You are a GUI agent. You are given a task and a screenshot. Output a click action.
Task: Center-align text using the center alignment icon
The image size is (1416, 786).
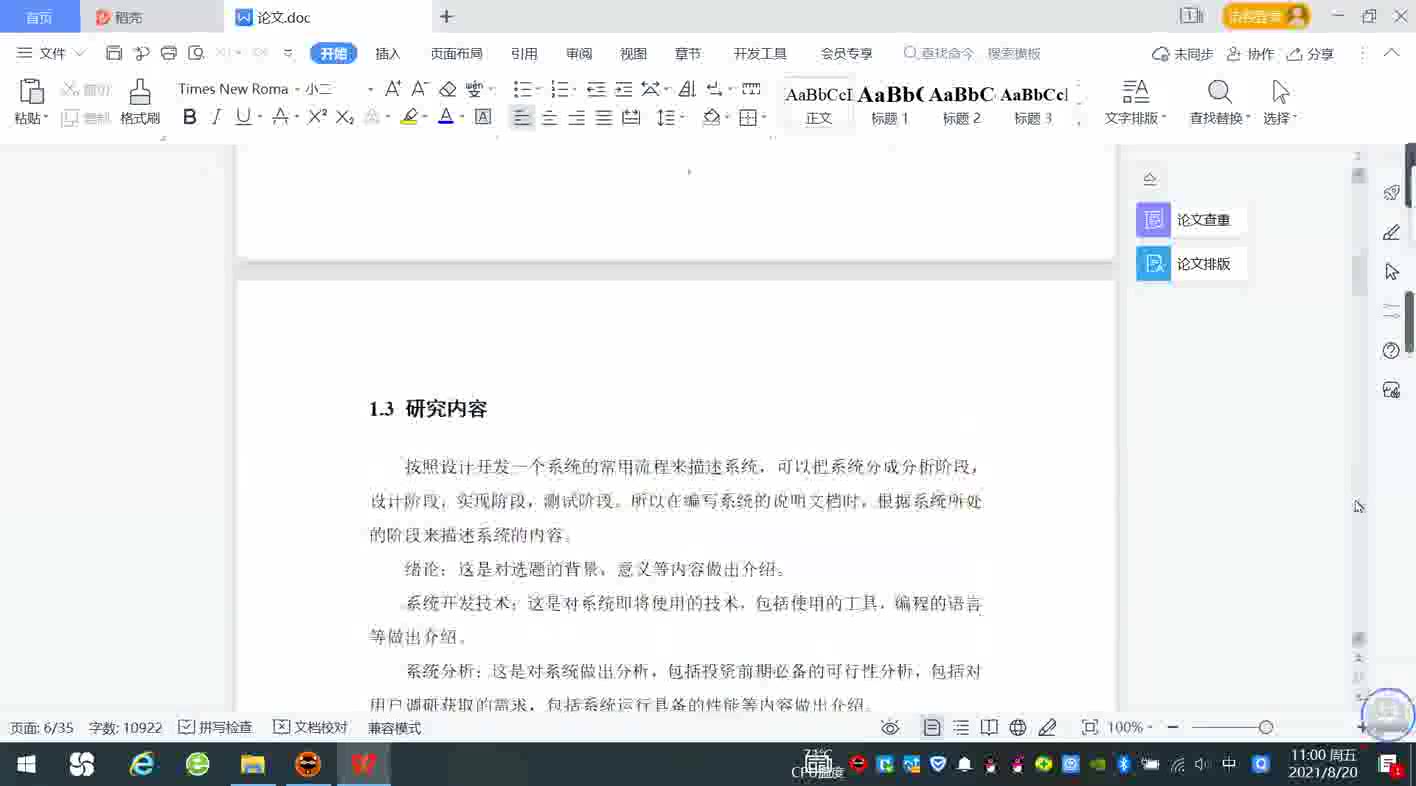(549, 118)
